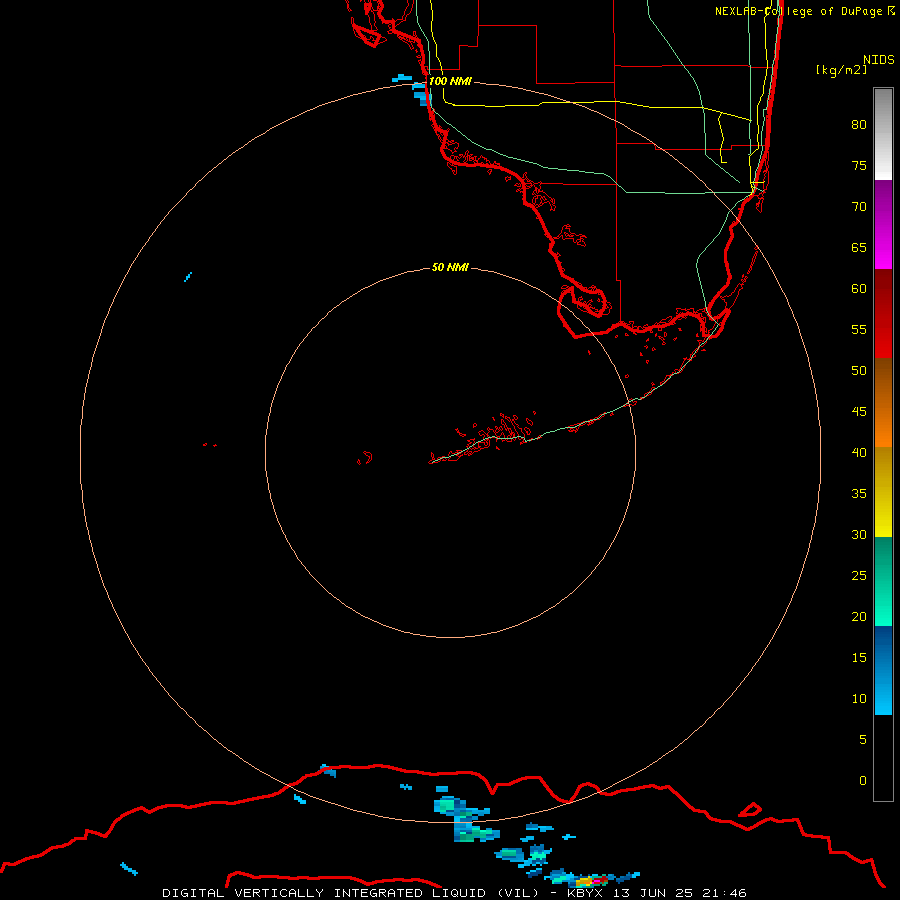Select the 100 NMI range ring label

[x=450, y=81]
